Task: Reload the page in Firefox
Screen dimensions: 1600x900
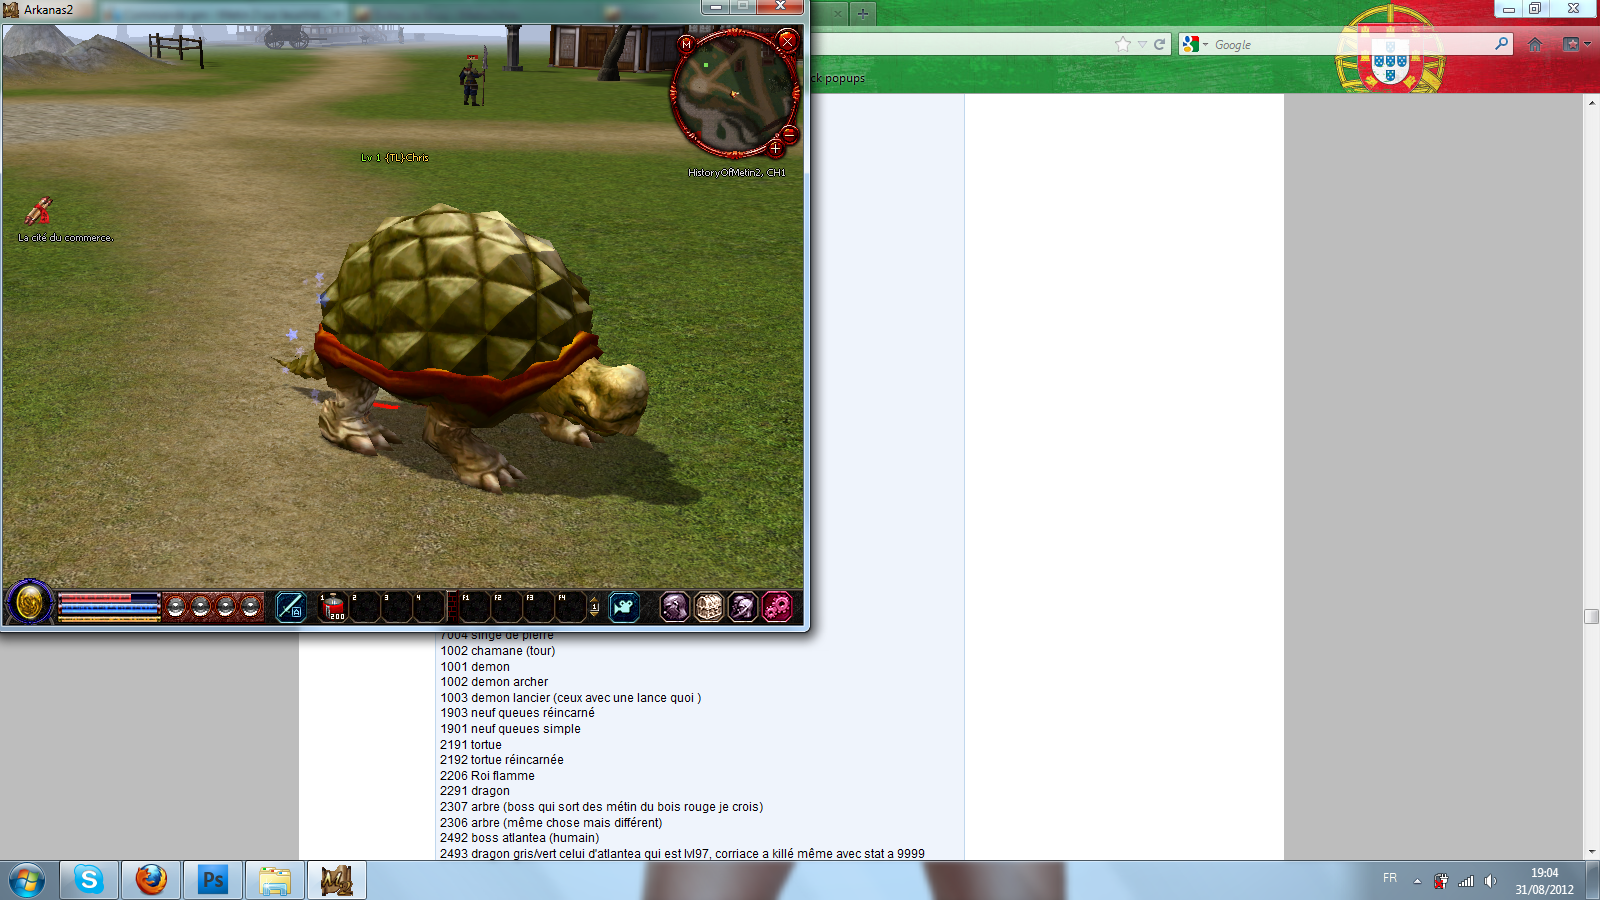Action: click(x=1159, y=44)
